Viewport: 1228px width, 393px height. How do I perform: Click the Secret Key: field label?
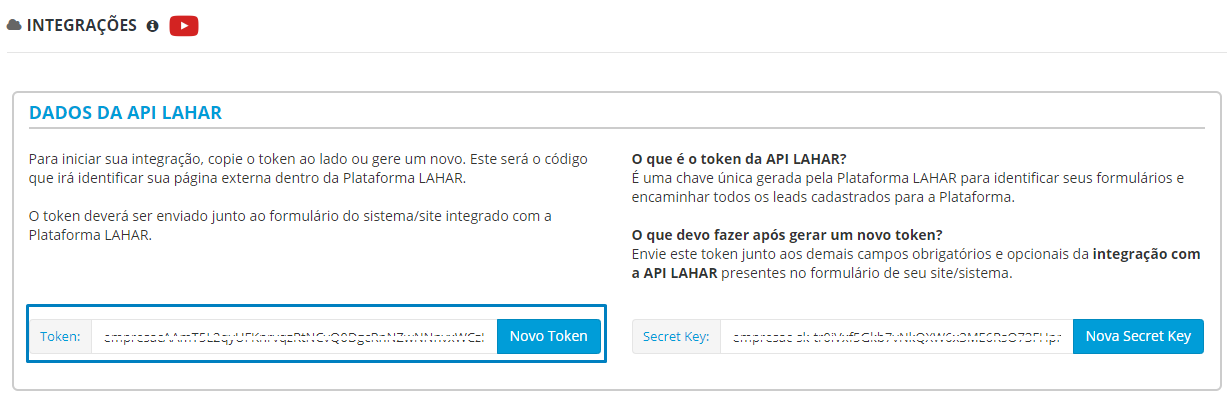click(x=676, y=336)
